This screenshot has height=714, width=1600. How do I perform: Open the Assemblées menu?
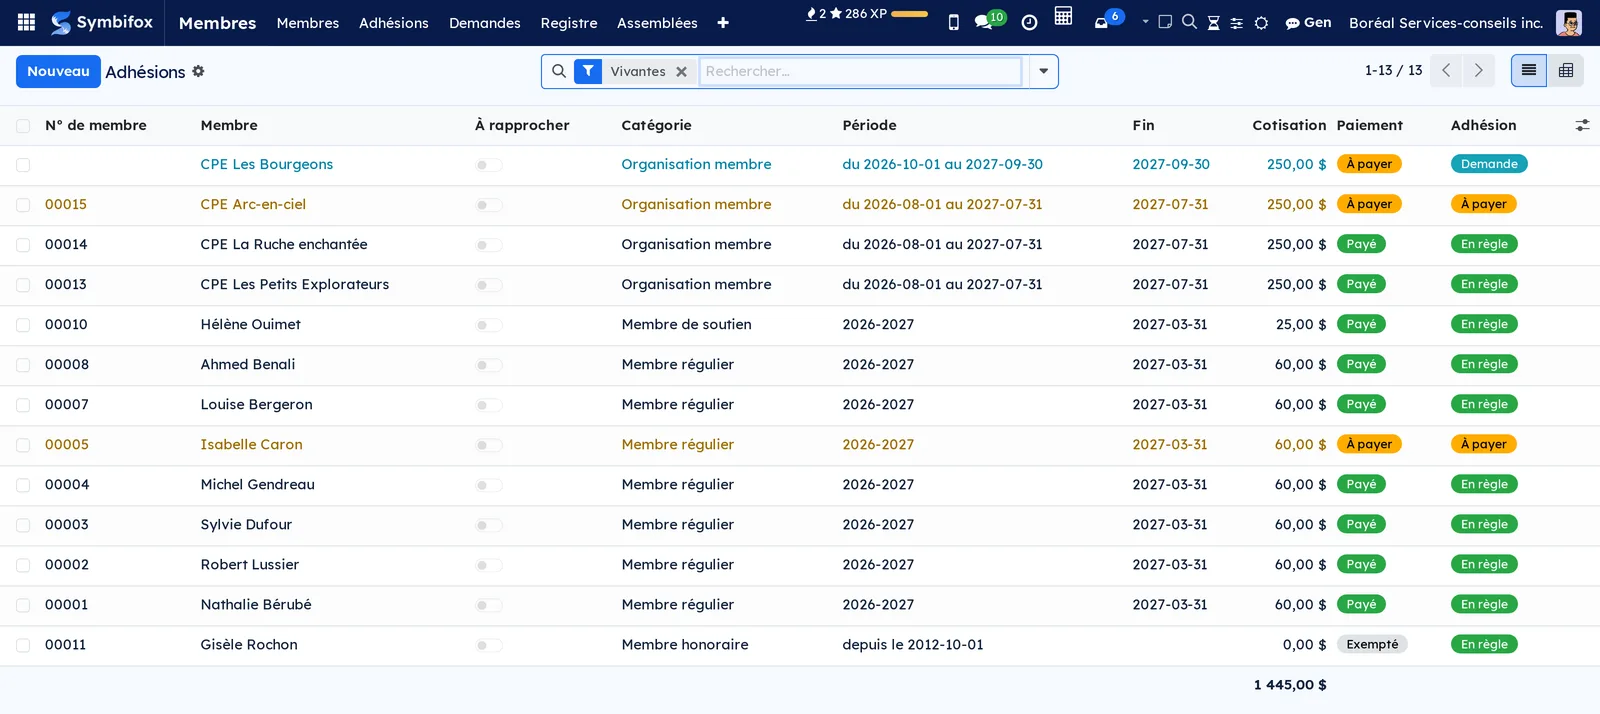(657, 22)
